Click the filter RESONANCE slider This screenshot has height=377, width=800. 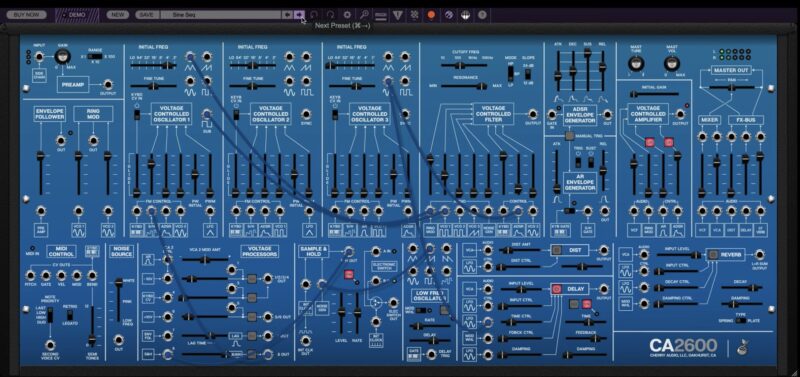(464, 86)
